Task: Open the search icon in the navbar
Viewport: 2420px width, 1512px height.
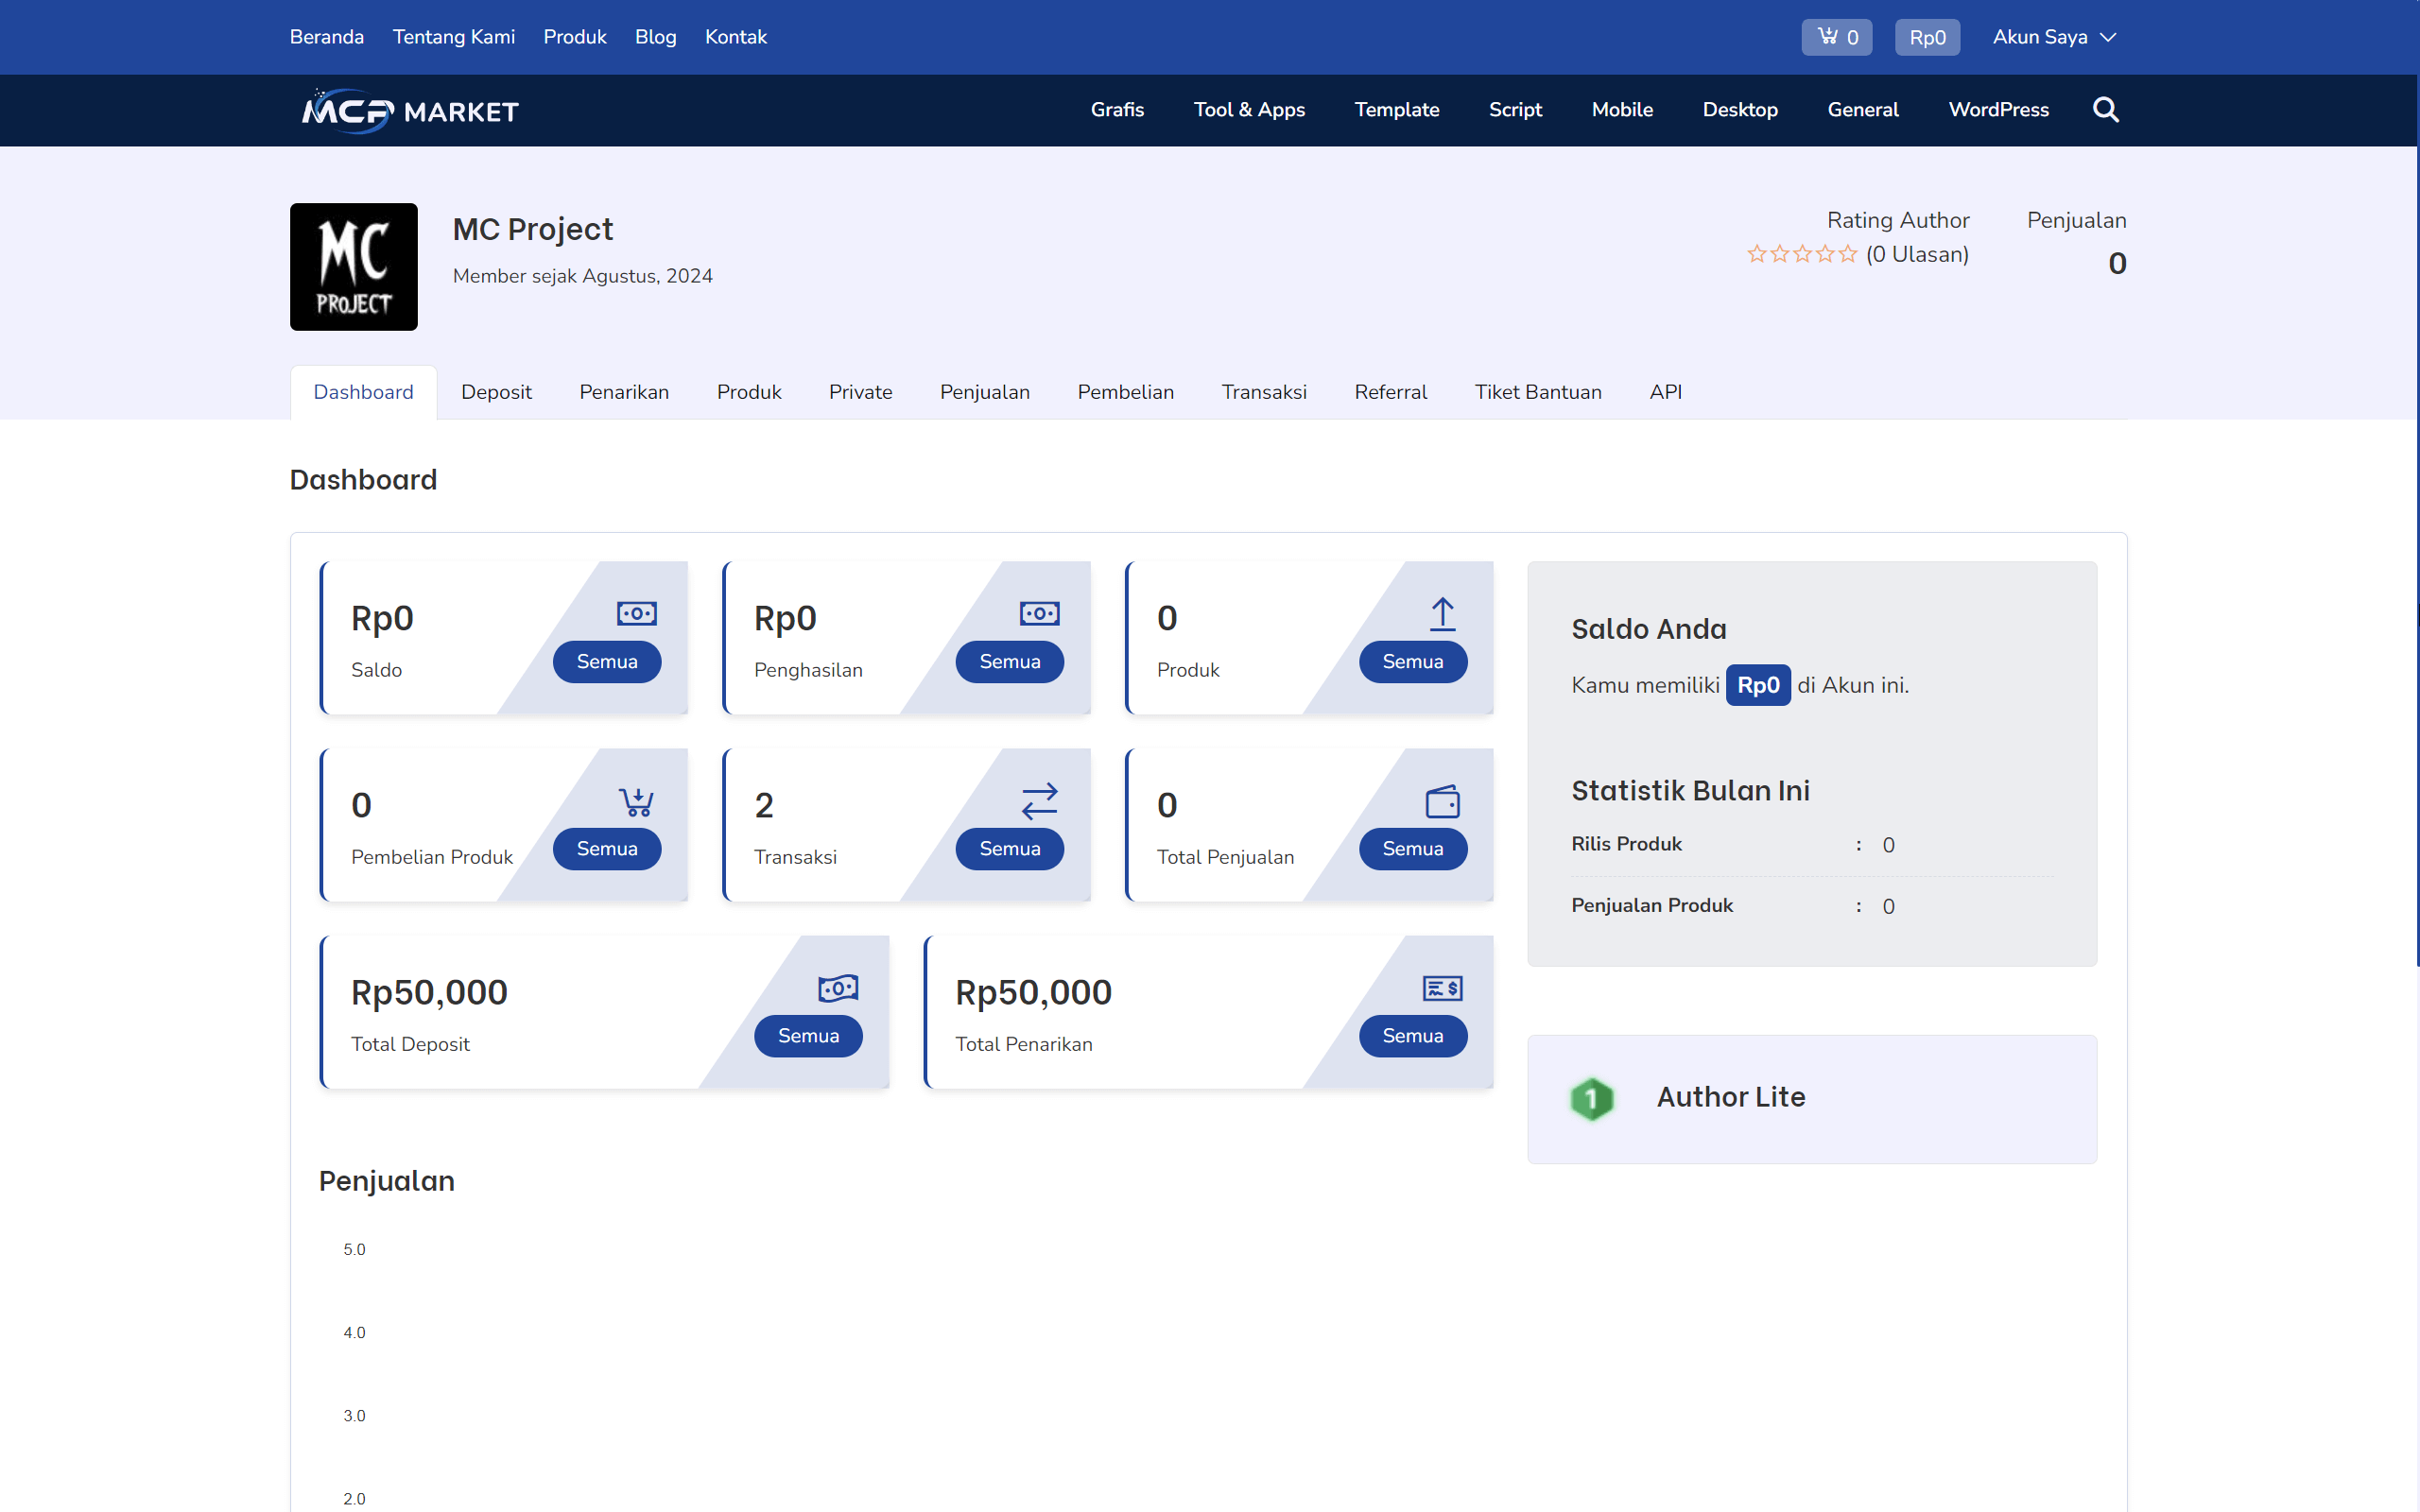Action: [2105, 110]
